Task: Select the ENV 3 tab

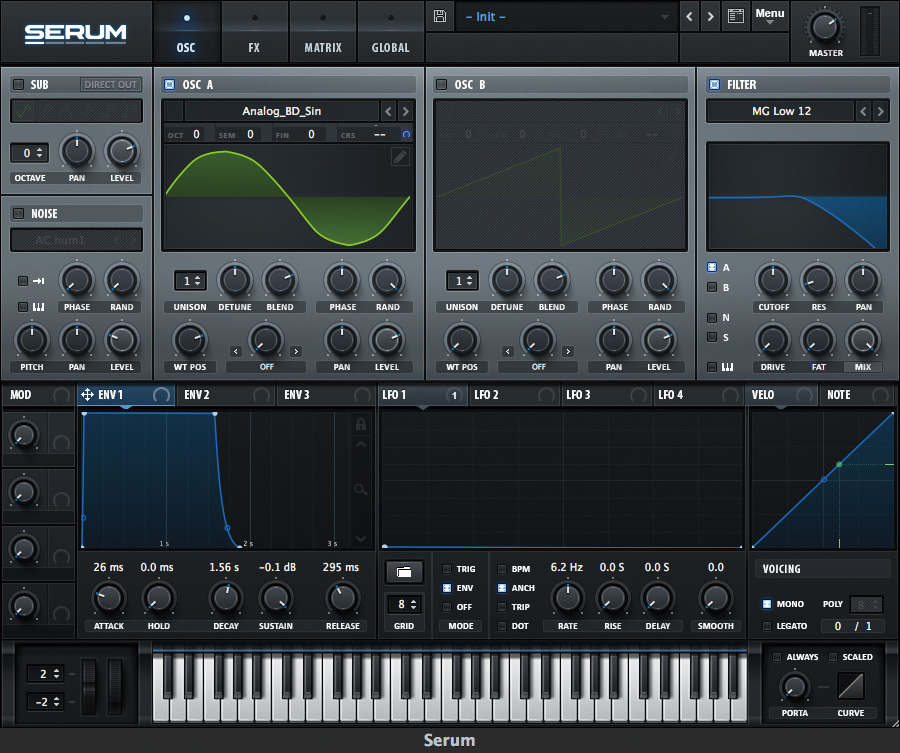Action: coord(325,395)
